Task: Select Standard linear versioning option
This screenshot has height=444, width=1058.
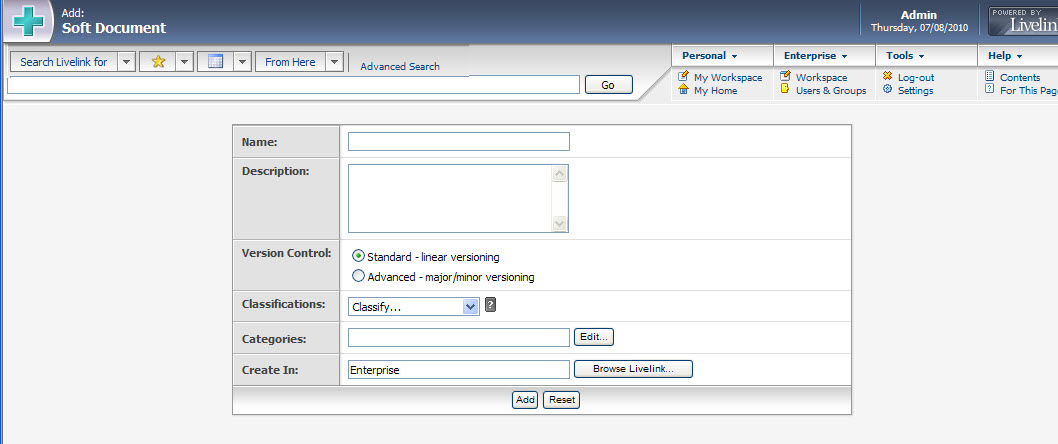Action: coord(359,256)
